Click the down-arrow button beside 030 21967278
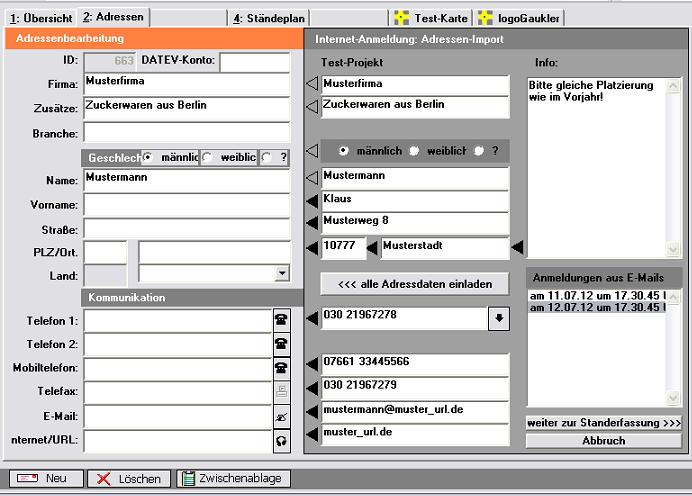Screen dimensions: 692x496 click(499, 318)
